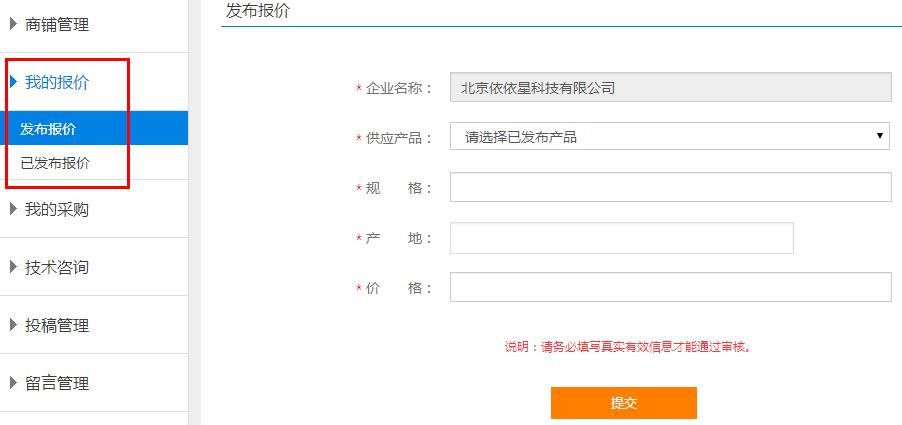Open 技术咨询 from the sidebar
This screenshot has height=425, width=902.
tap(57, 267)
